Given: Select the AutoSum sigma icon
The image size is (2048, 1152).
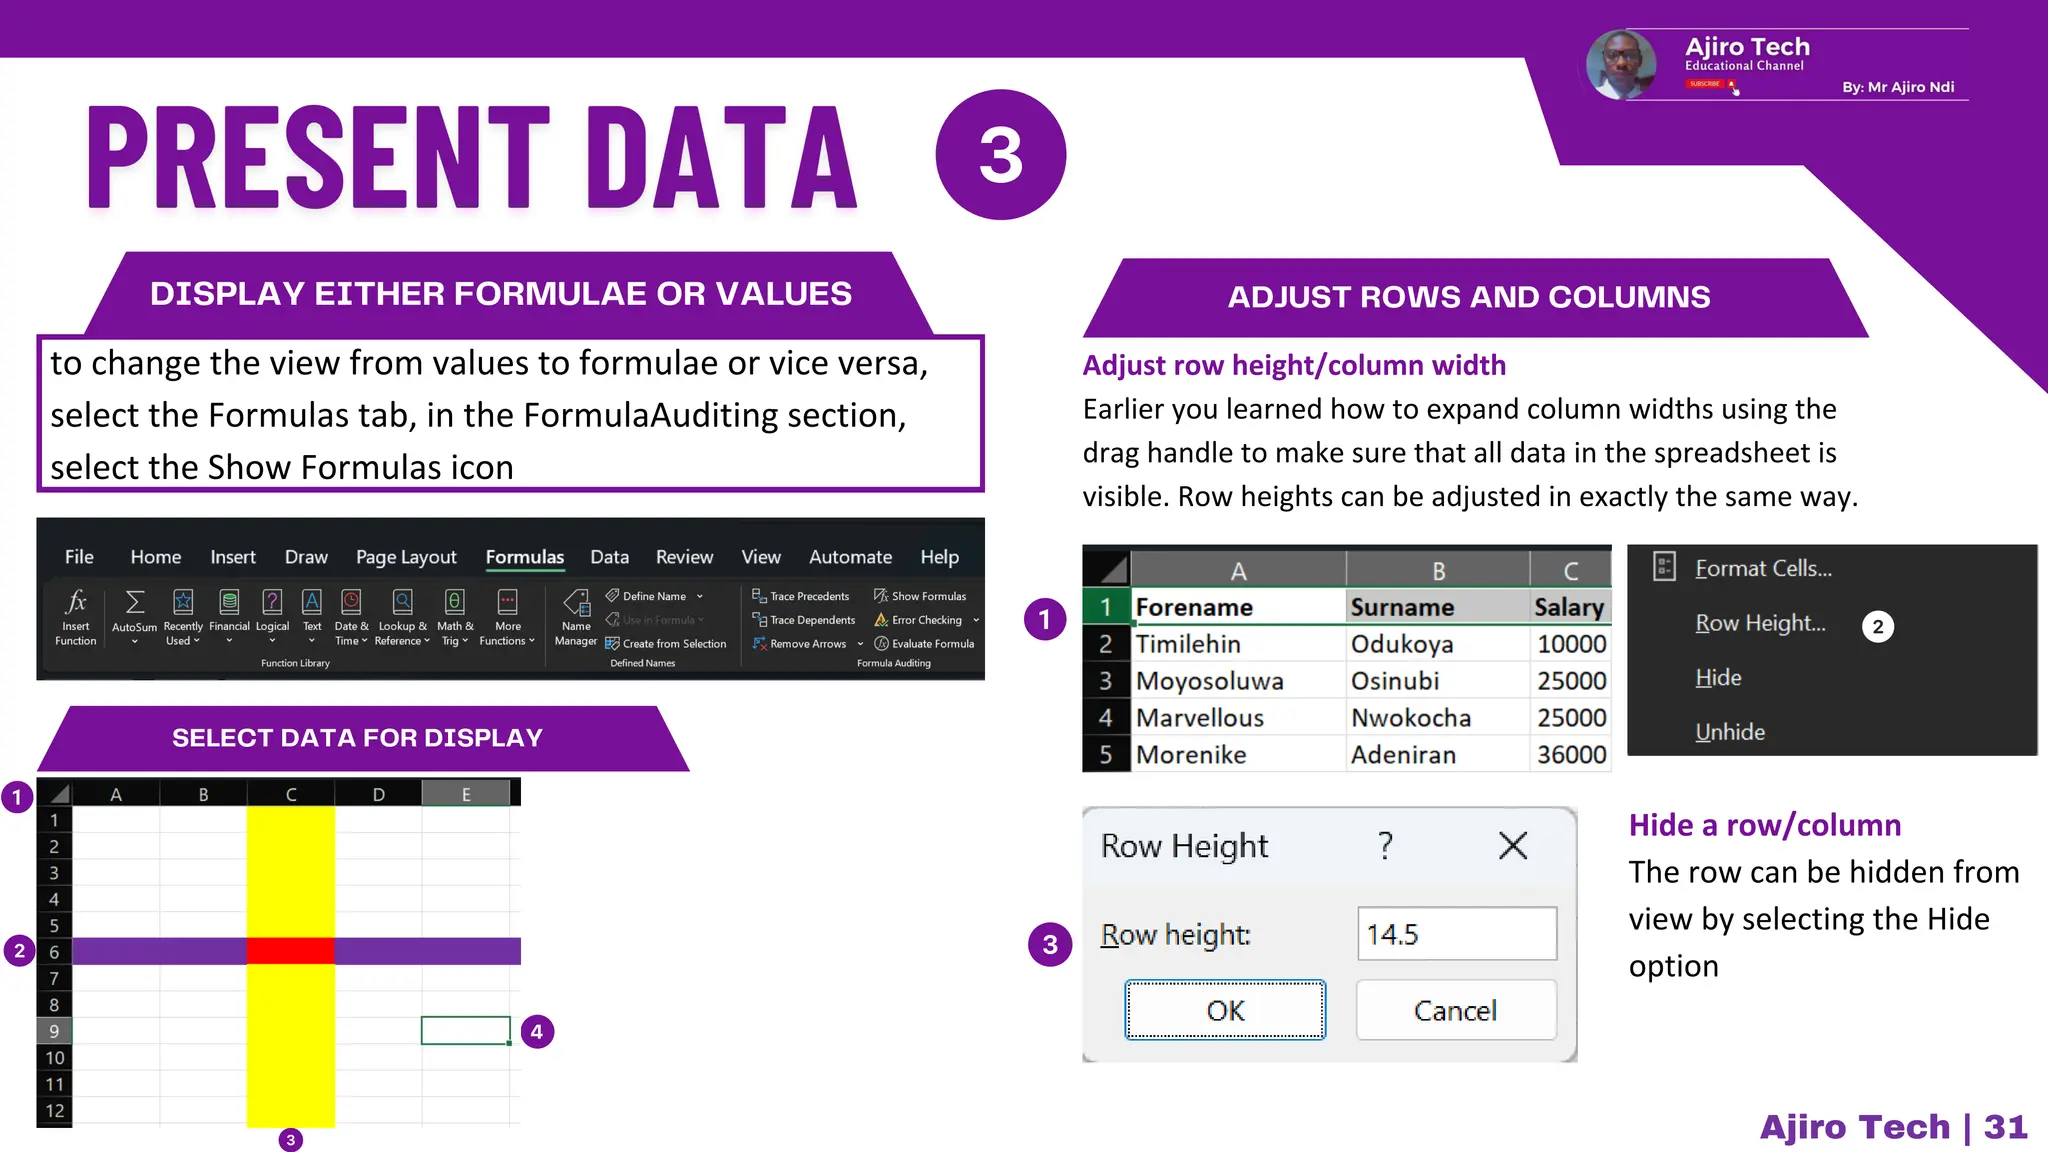Looking at the screenshot, I should tap(134, 602).
